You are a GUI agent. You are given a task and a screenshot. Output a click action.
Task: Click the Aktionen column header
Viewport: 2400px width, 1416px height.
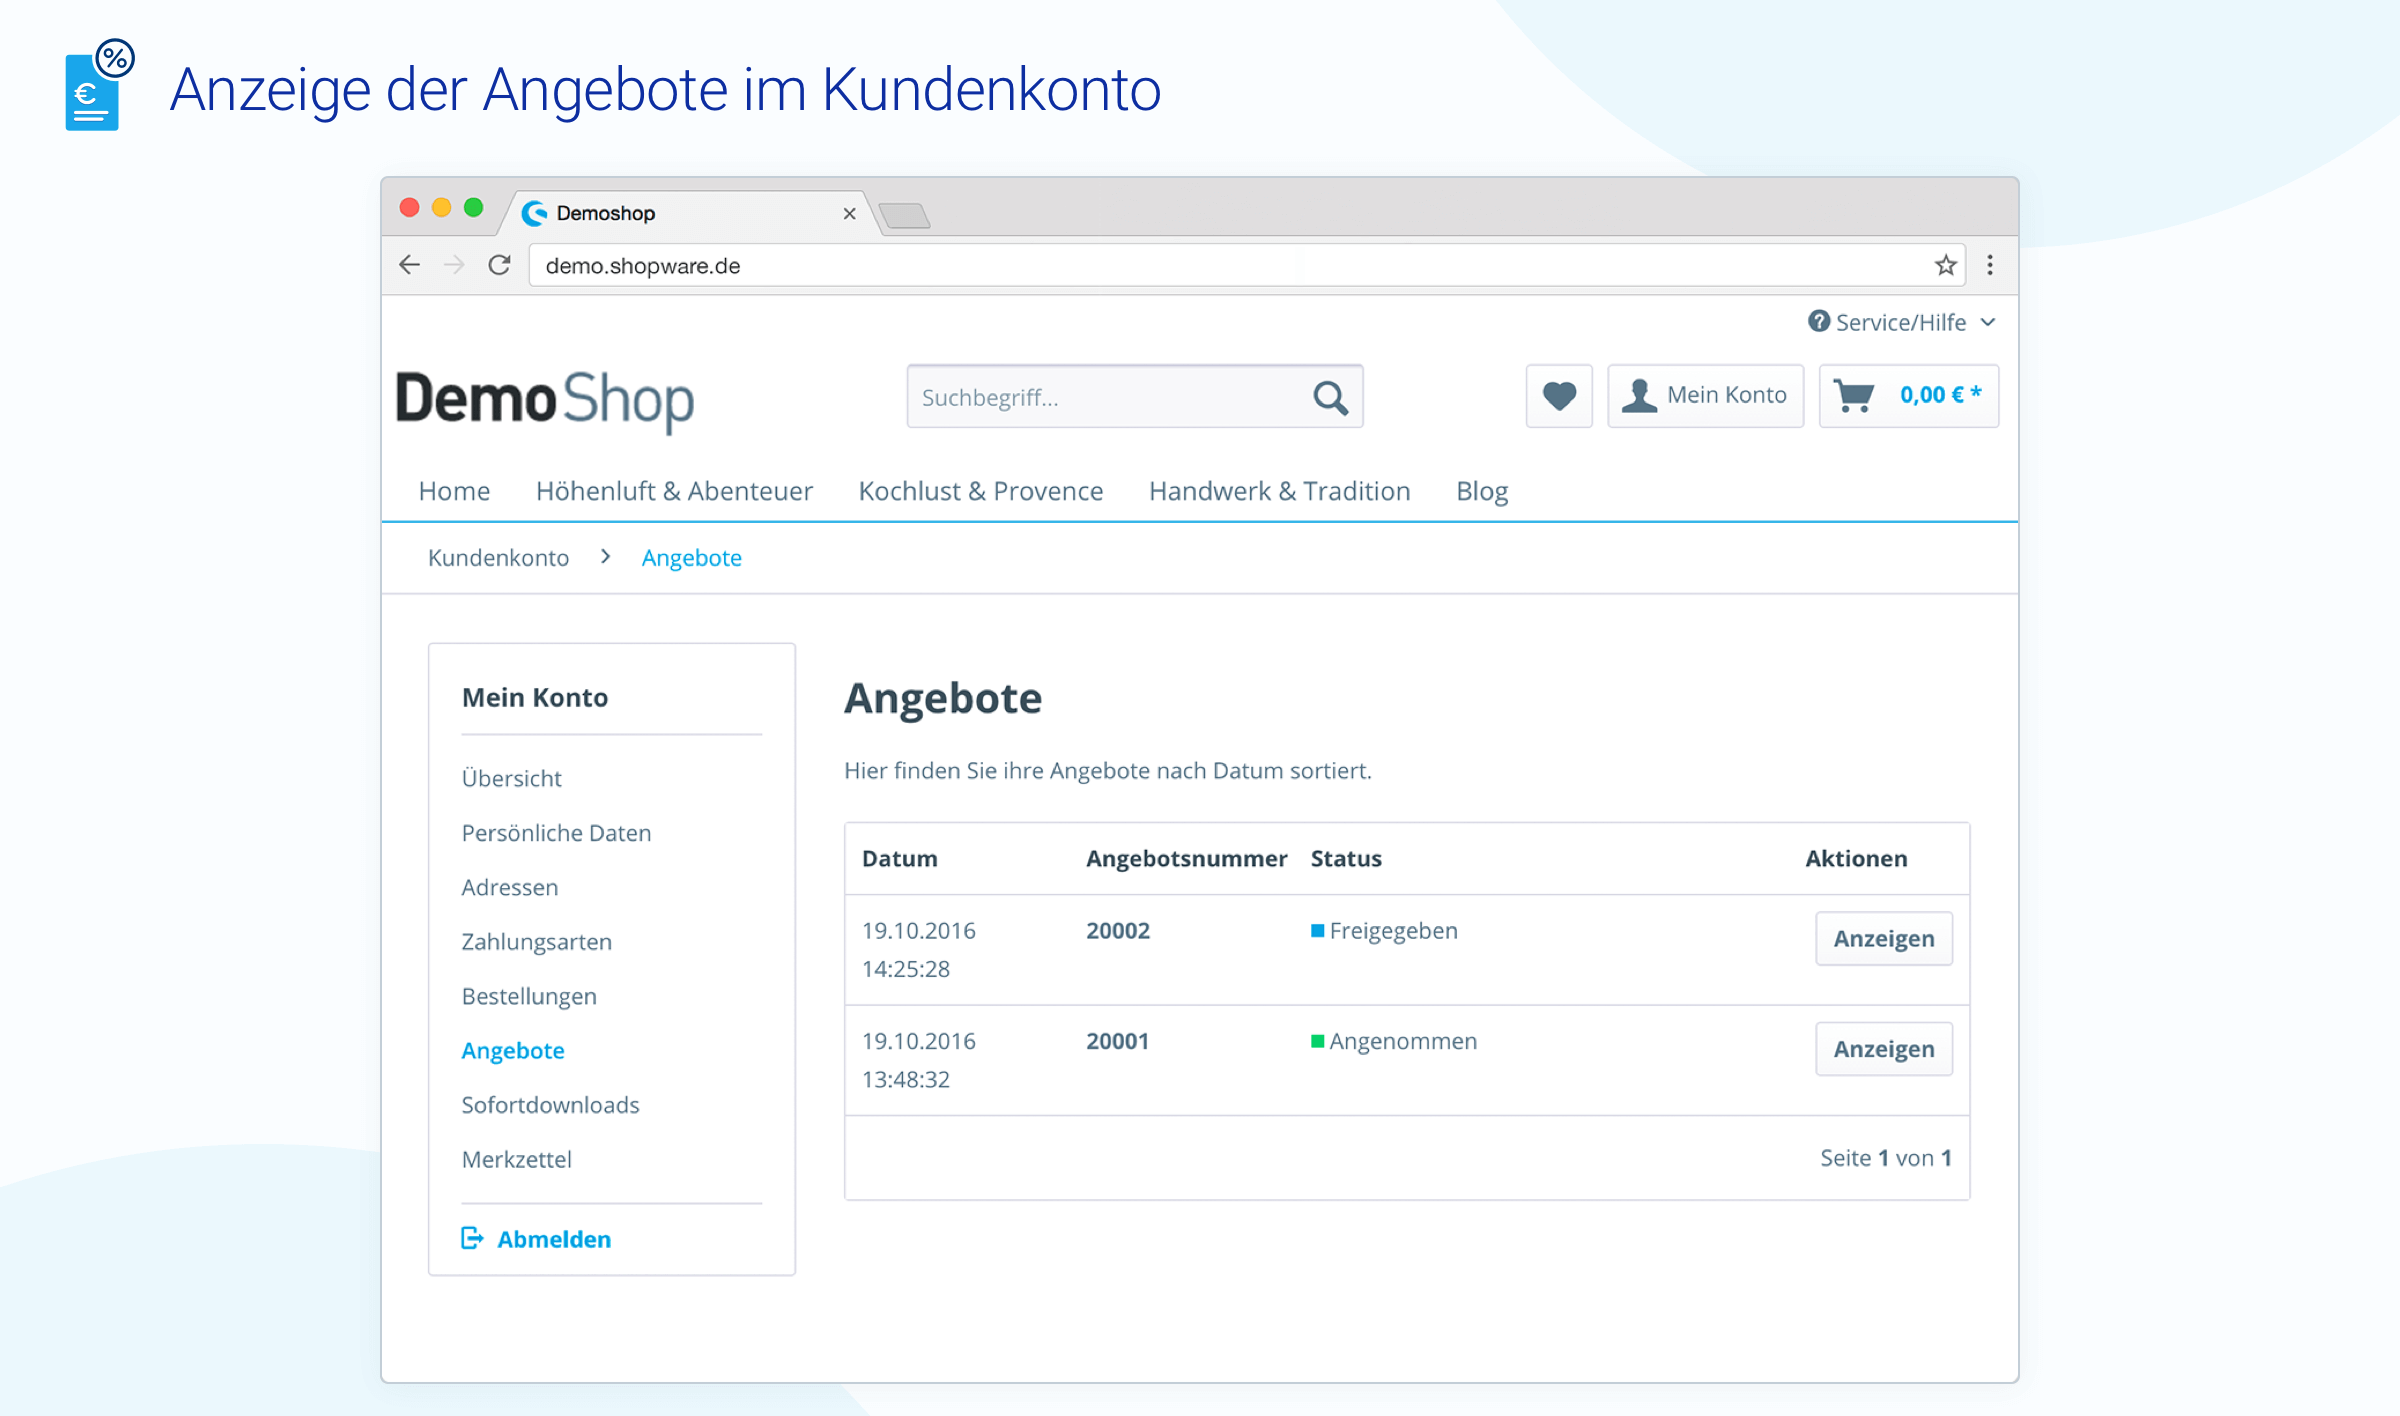click(x=1856, y=858)
